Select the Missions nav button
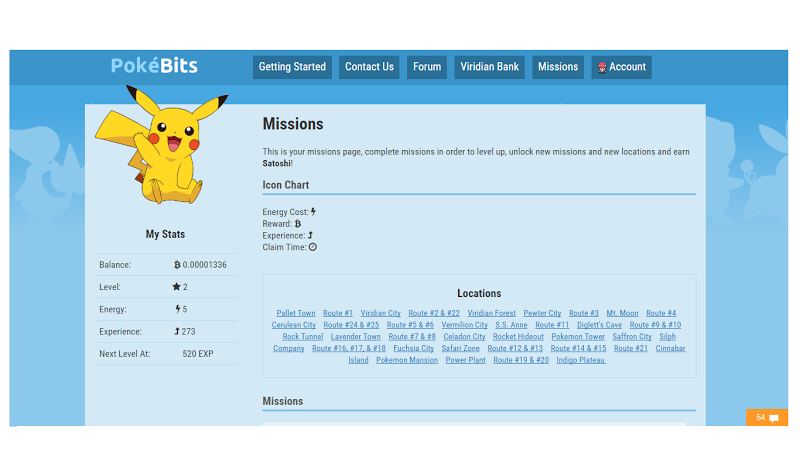 point(558,67)
